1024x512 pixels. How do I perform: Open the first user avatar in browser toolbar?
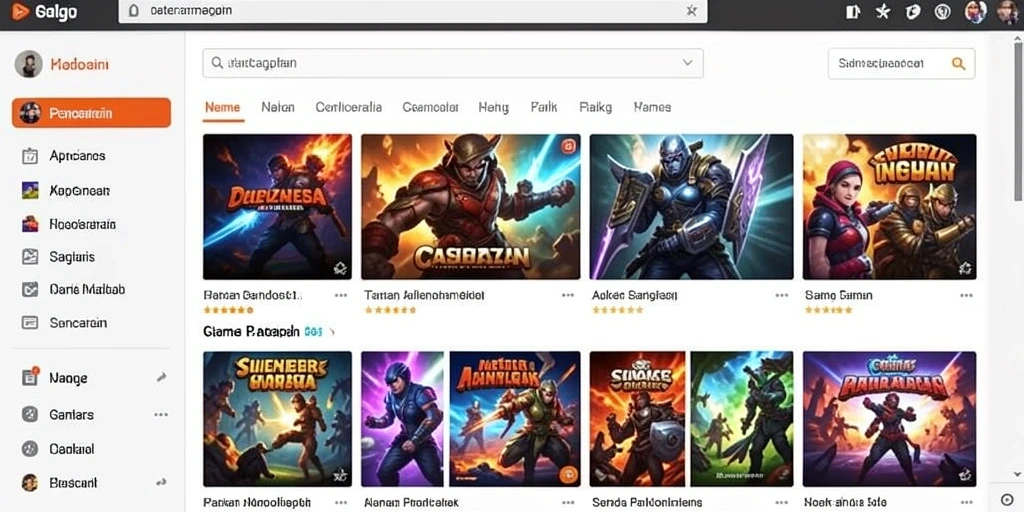pyautogui.click(x=975, y=12)
